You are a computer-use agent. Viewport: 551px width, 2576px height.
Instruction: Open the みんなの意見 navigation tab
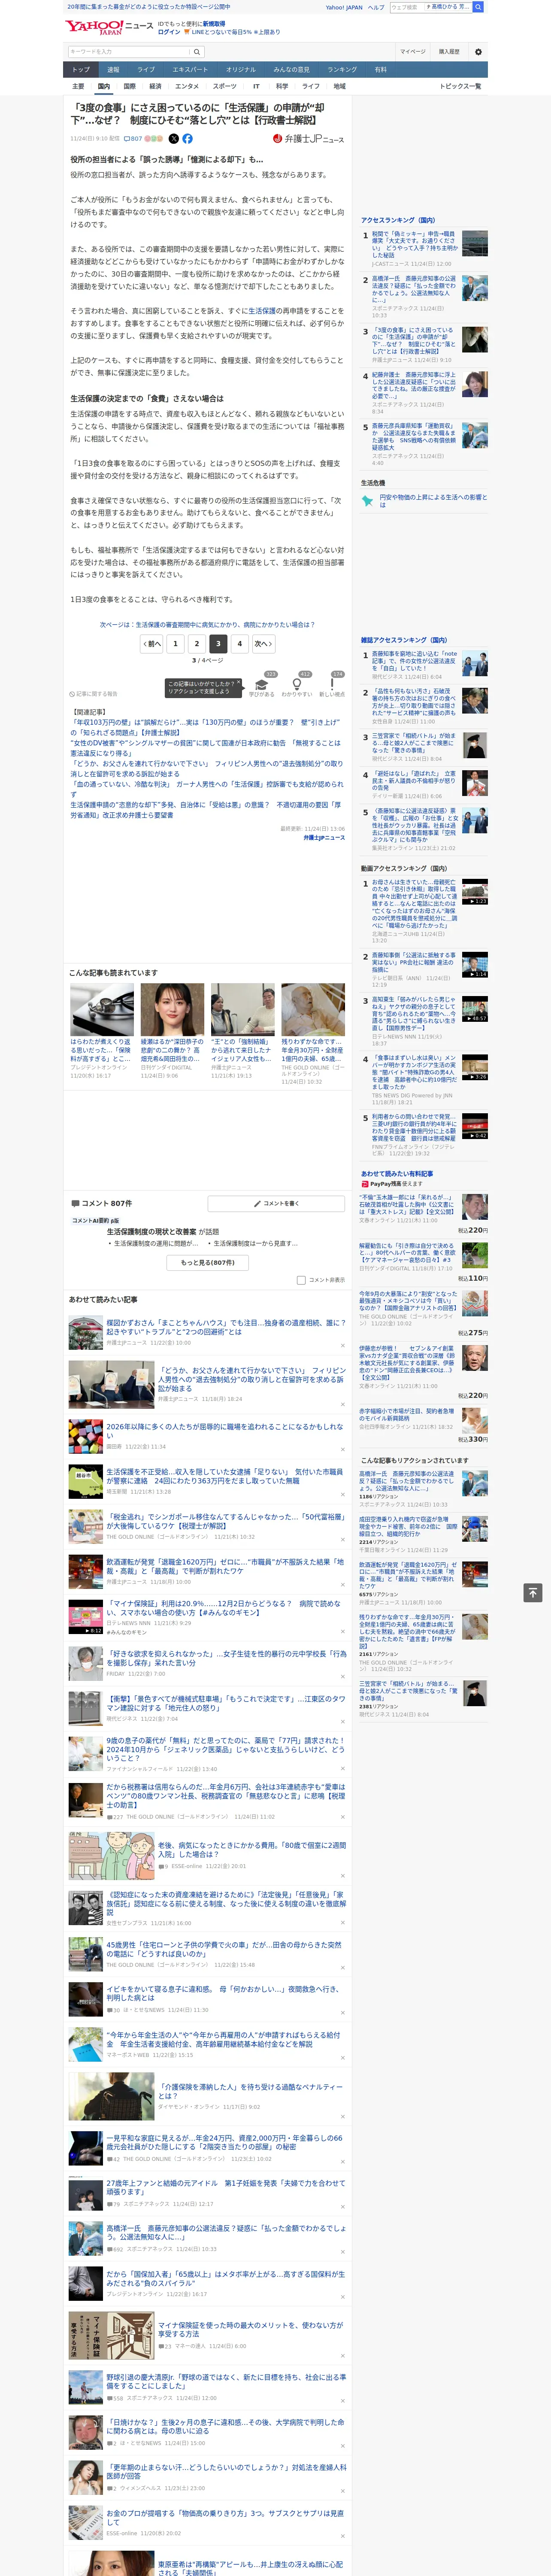pos(291,70)
